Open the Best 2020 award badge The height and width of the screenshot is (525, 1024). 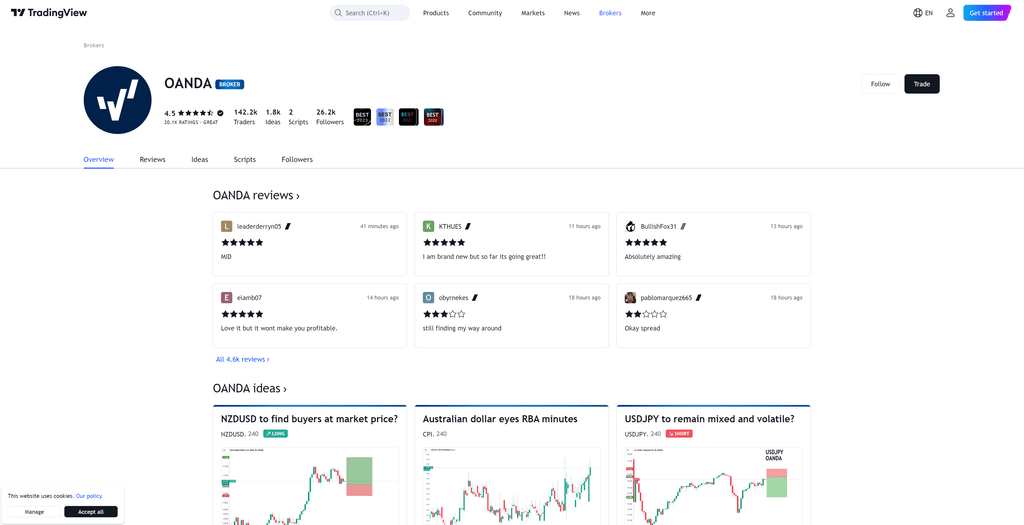point(433,117)
